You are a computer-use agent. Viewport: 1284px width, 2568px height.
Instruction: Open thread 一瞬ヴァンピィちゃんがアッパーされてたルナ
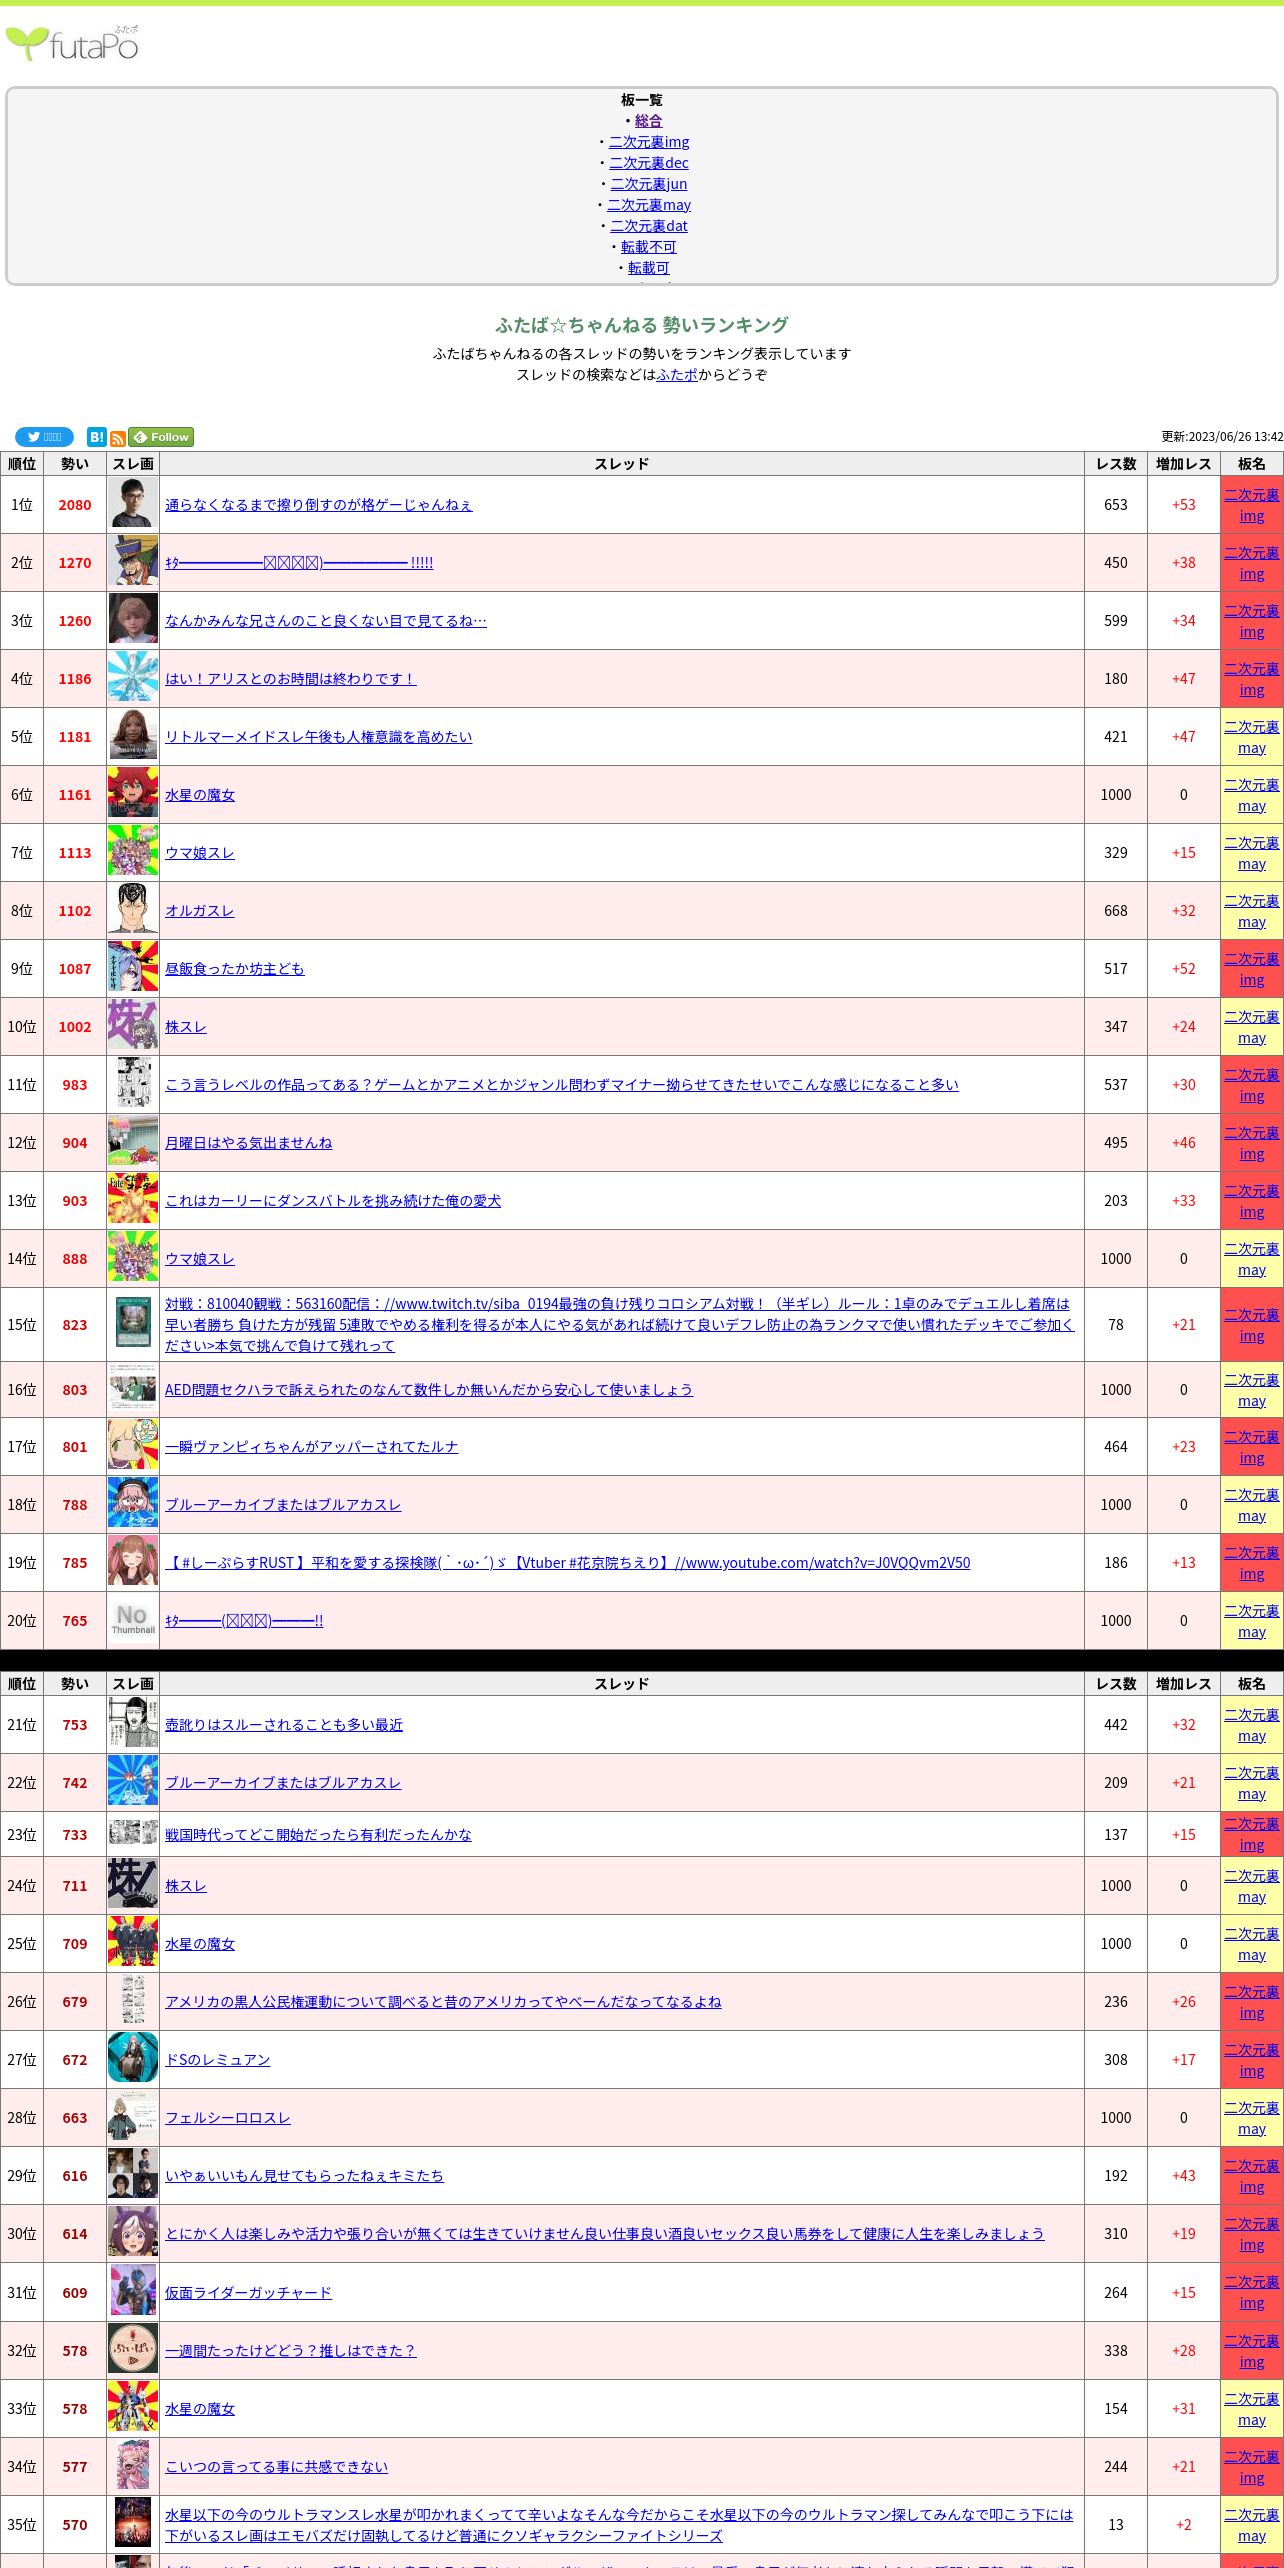point(312,1447)
